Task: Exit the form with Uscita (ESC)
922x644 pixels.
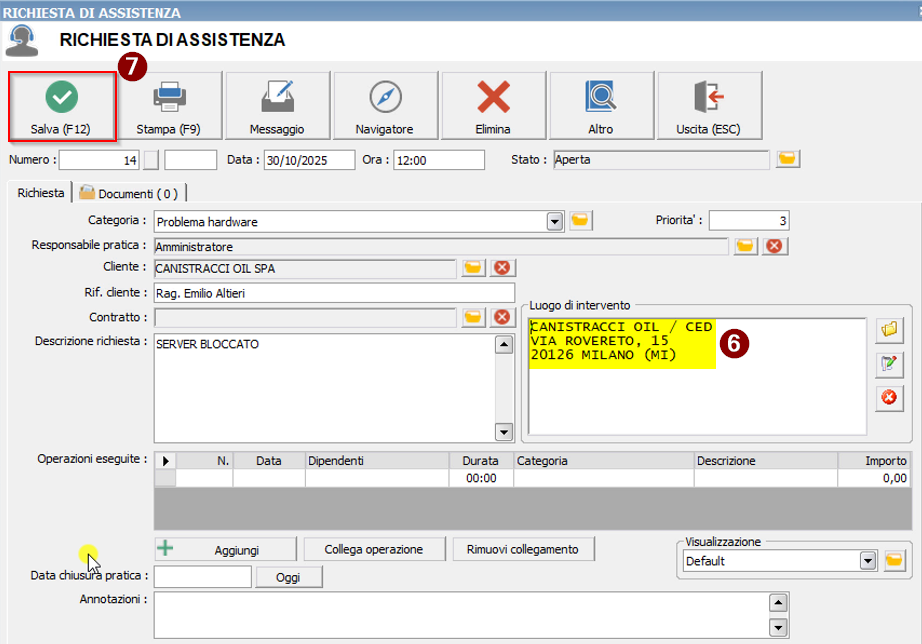Action: click(709, 106)
